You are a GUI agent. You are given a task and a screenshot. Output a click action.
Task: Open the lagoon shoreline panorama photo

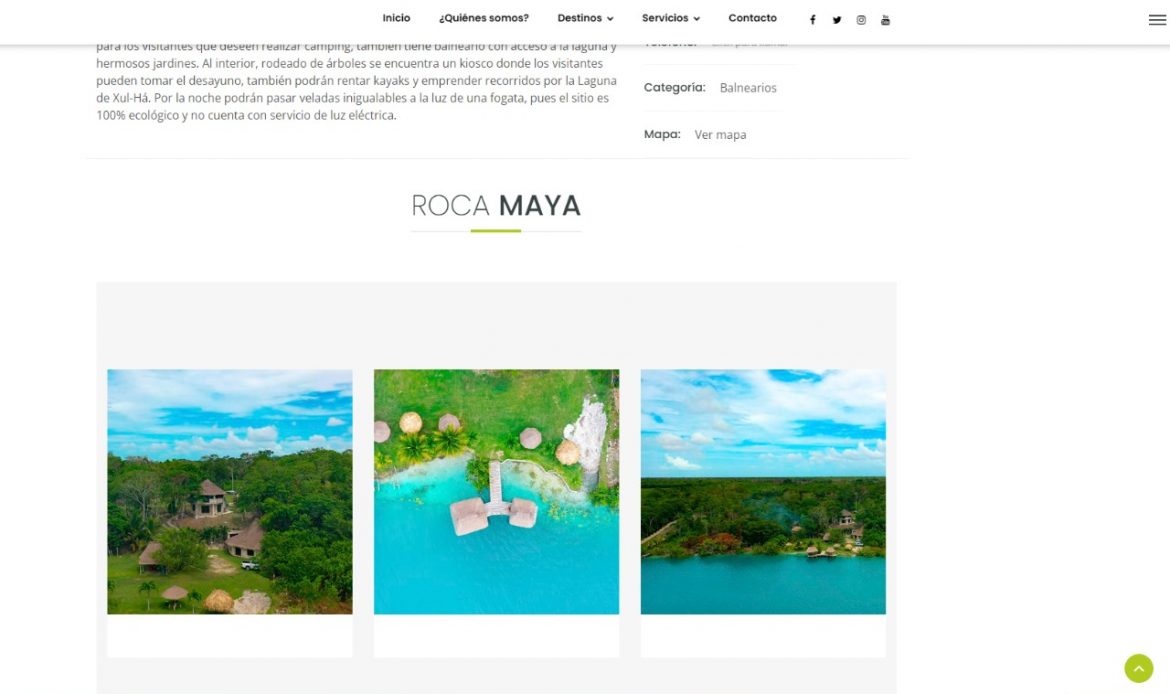[x=763, y=492]
